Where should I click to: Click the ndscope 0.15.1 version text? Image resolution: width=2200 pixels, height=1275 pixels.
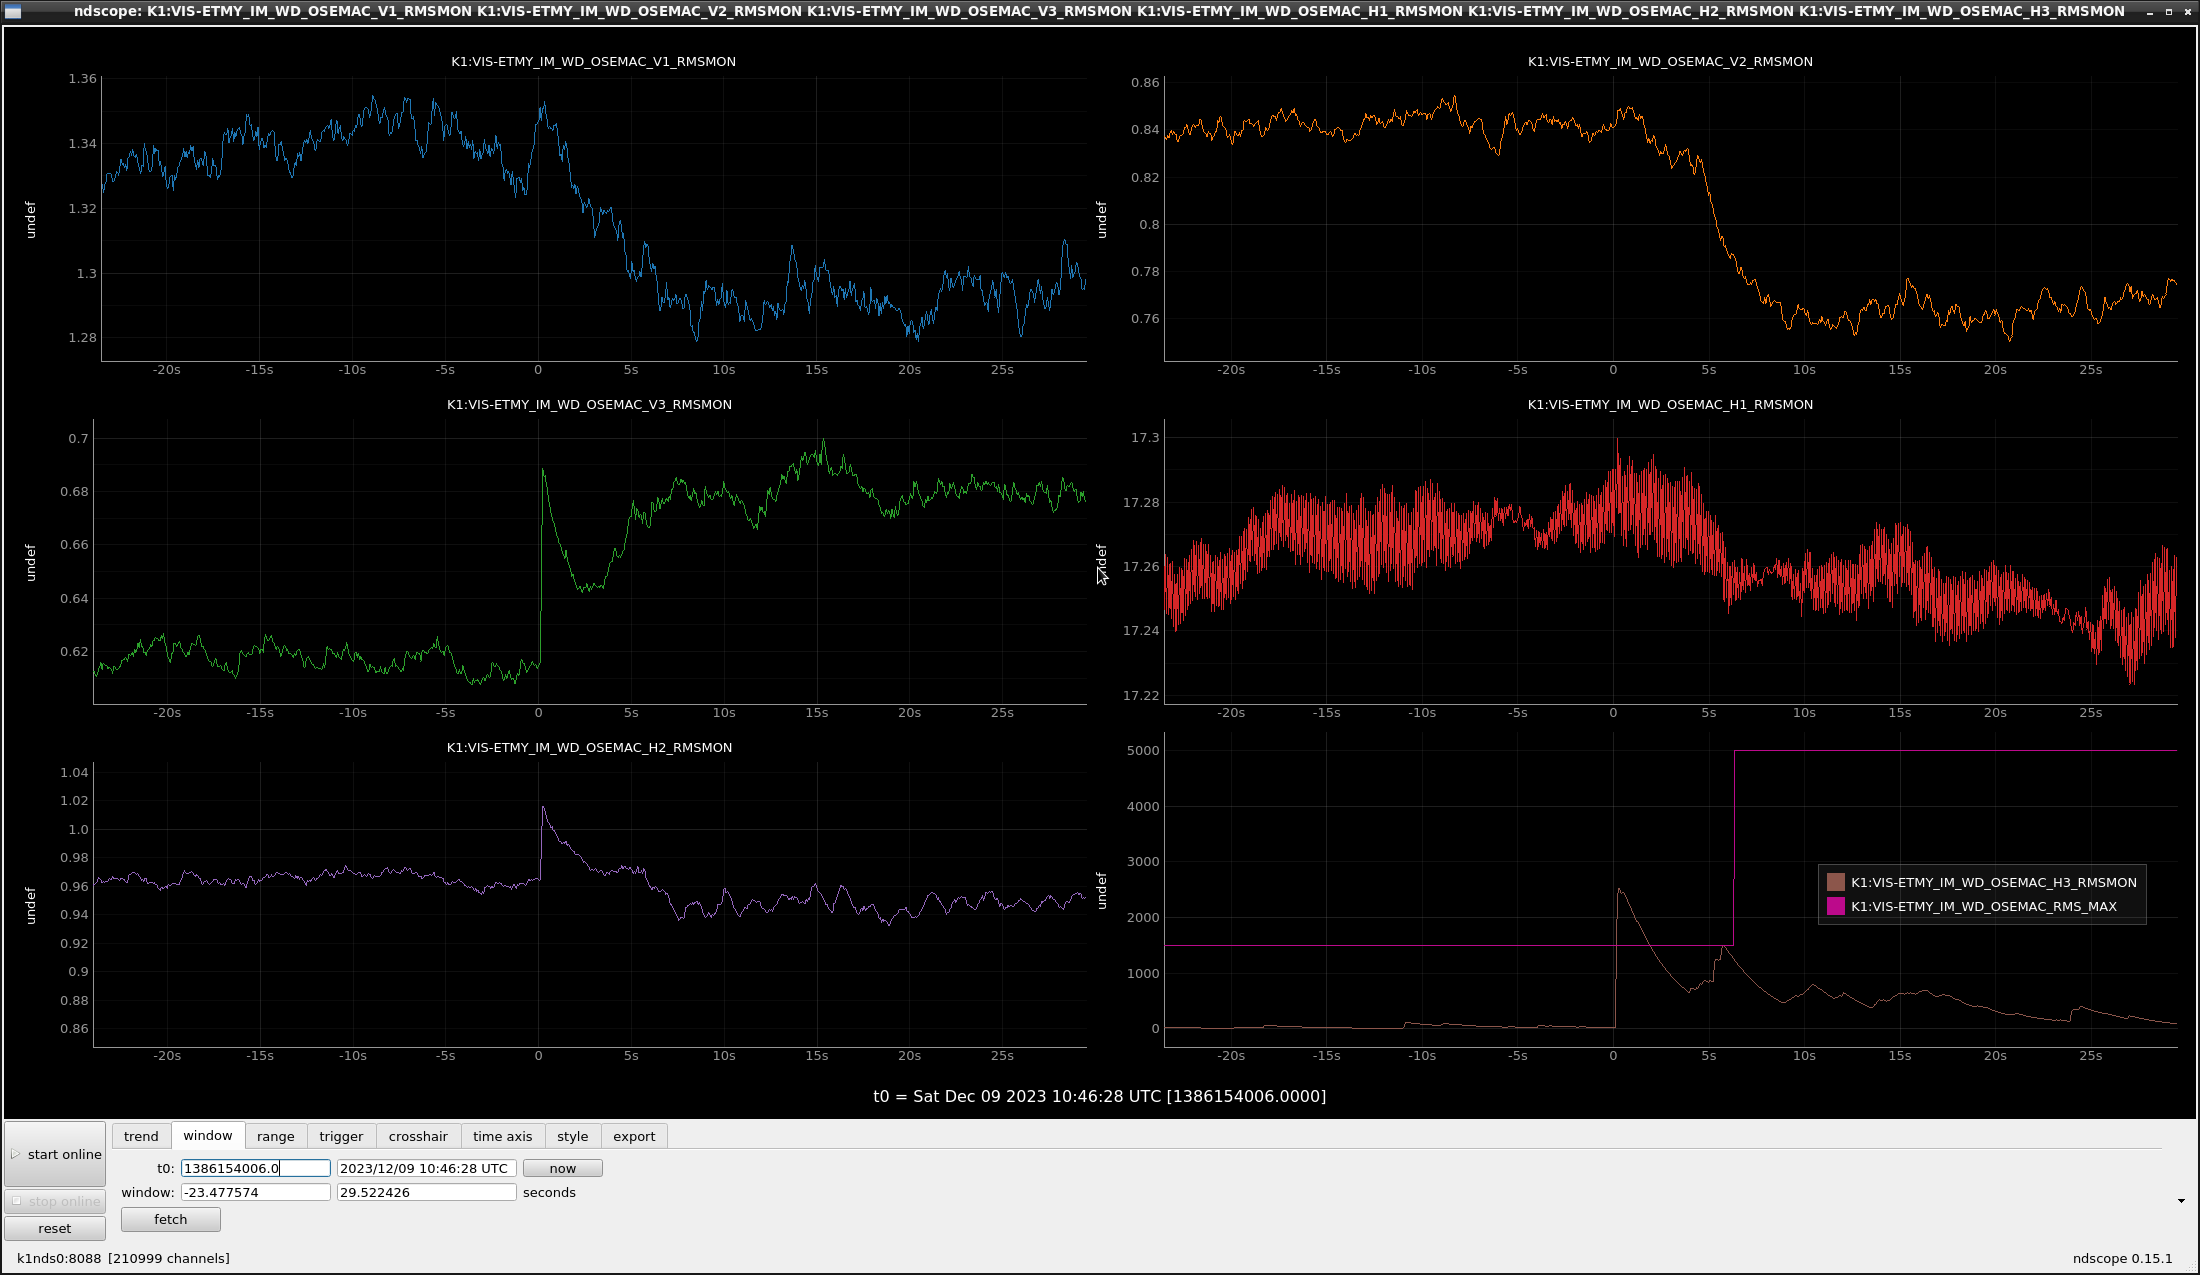pyautogui.click(x=2122, y=1258)
